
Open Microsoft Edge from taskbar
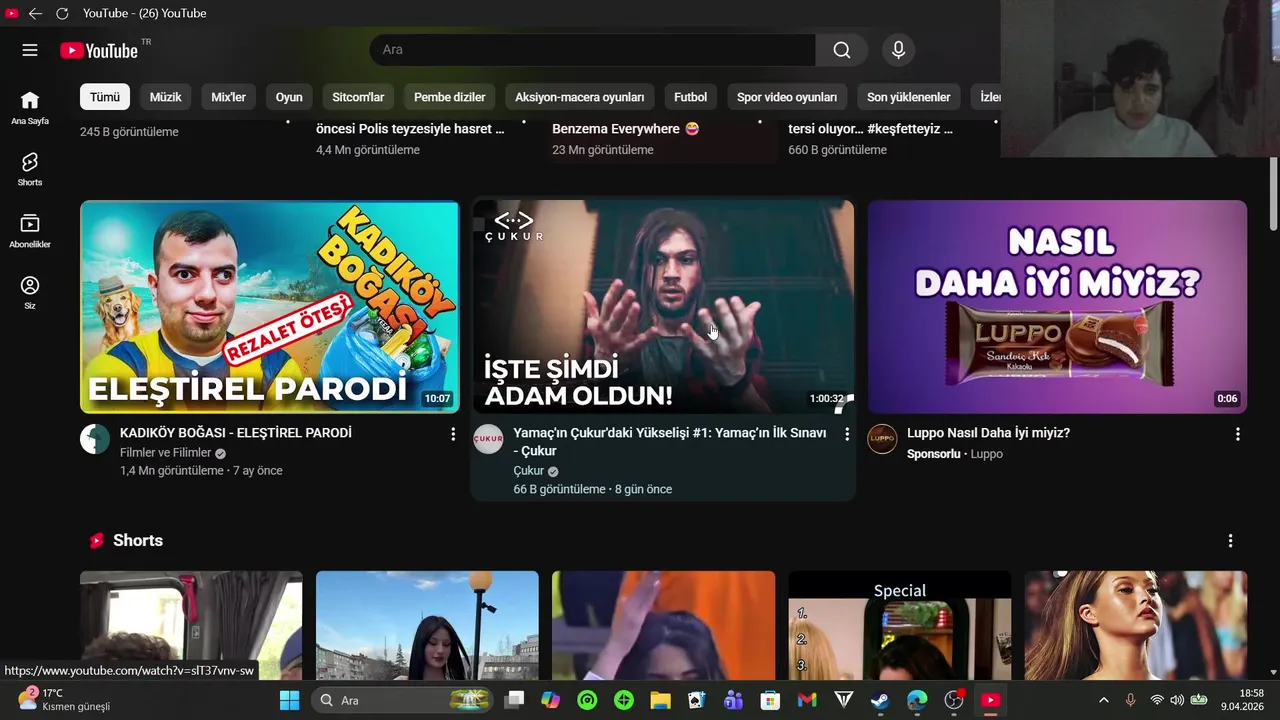[x=917, y=700]
